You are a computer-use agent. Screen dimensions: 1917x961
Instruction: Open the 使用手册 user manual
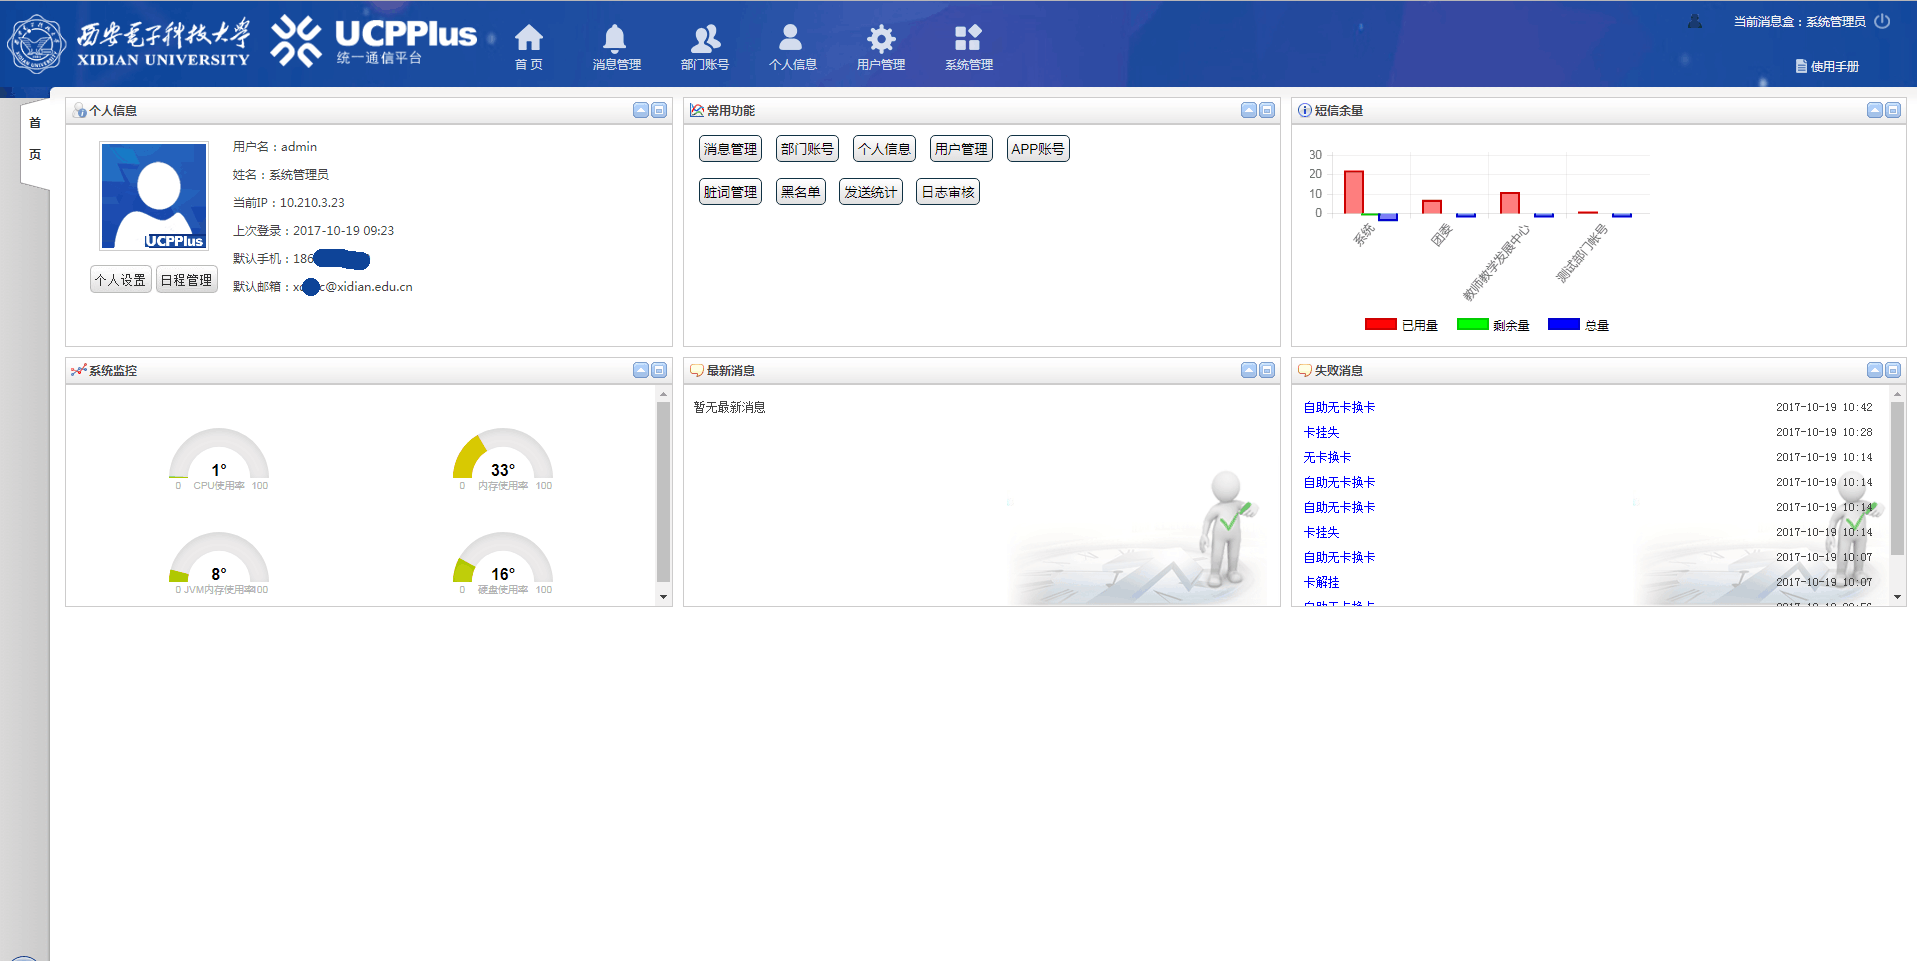pyautogui.click(x=1827, y=67)
